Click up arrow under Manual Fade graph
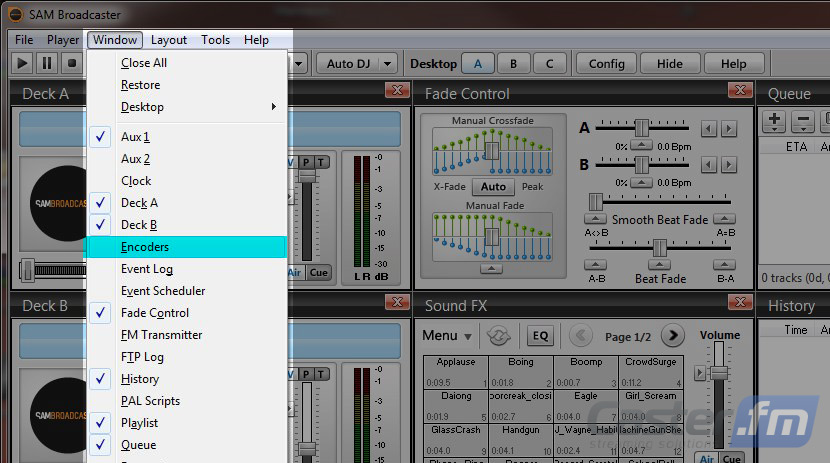Screen dimensions: 830x463 tap(491, 269)
